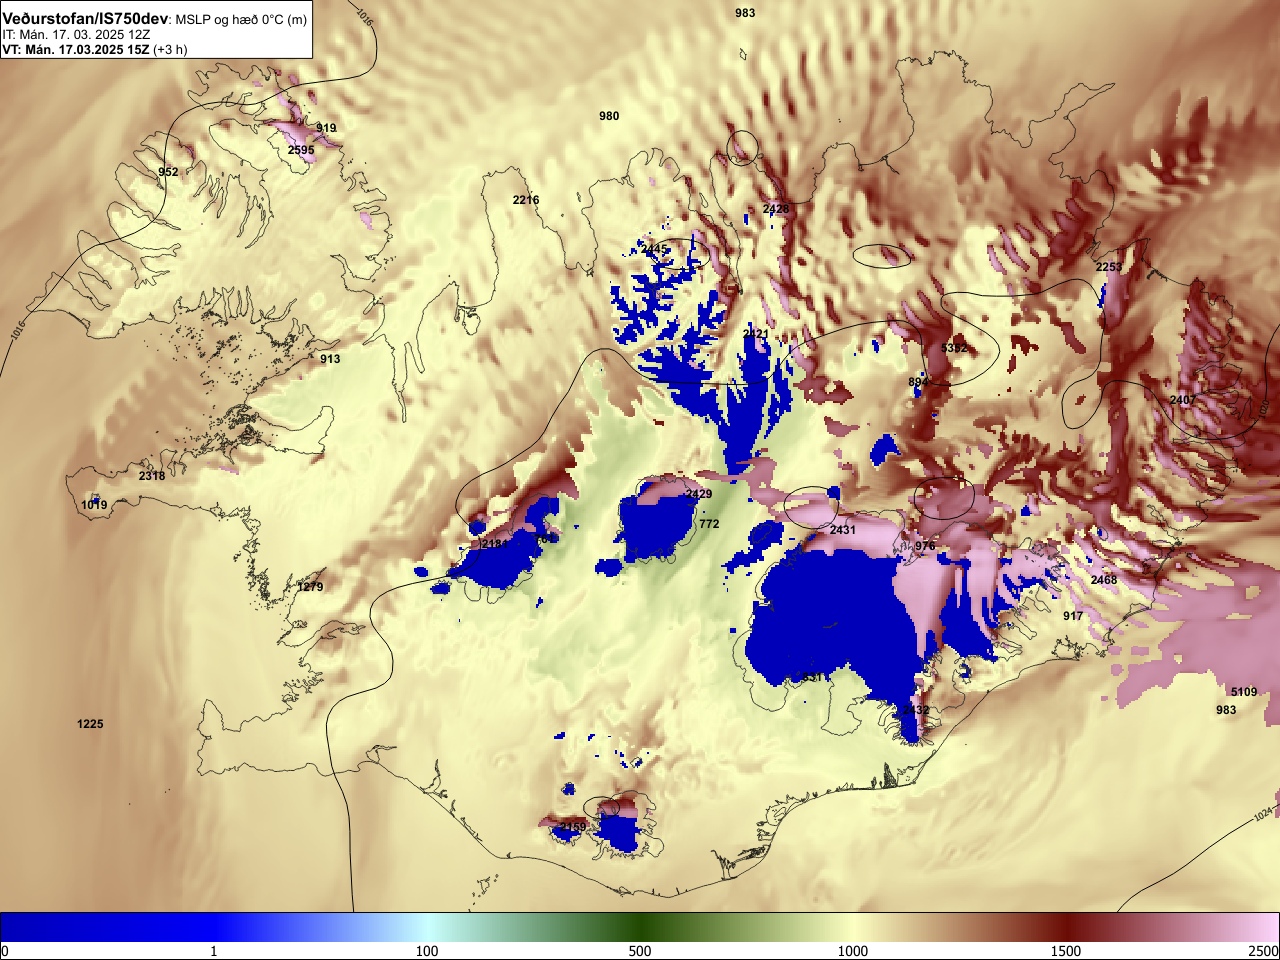Image resolution: width=1280 pixels, height=960 pixels.
Task: Click the 500 tick on the color scale
Action: pos(640,951)
